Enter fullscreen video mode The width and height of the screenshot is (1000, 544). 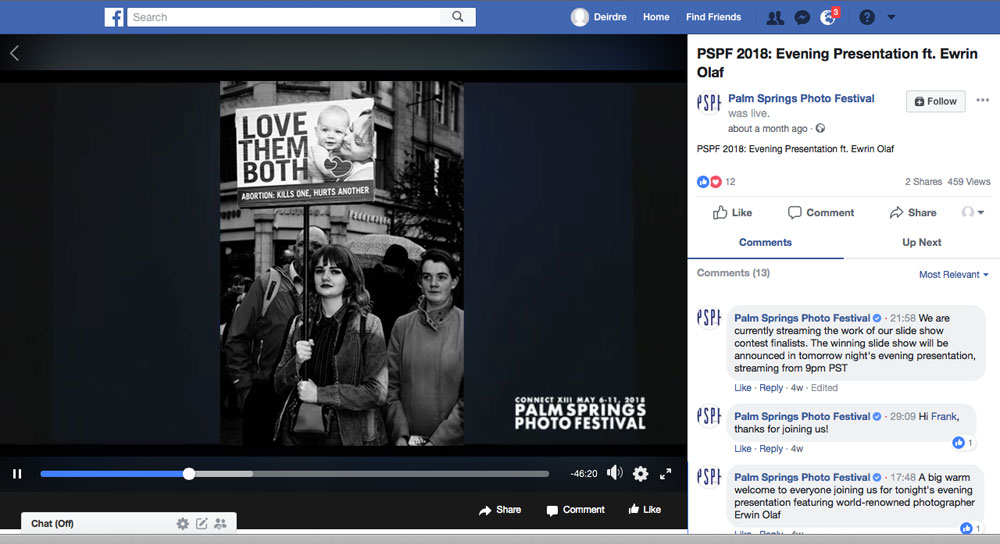pyautogui.click(x=666, y=474)
